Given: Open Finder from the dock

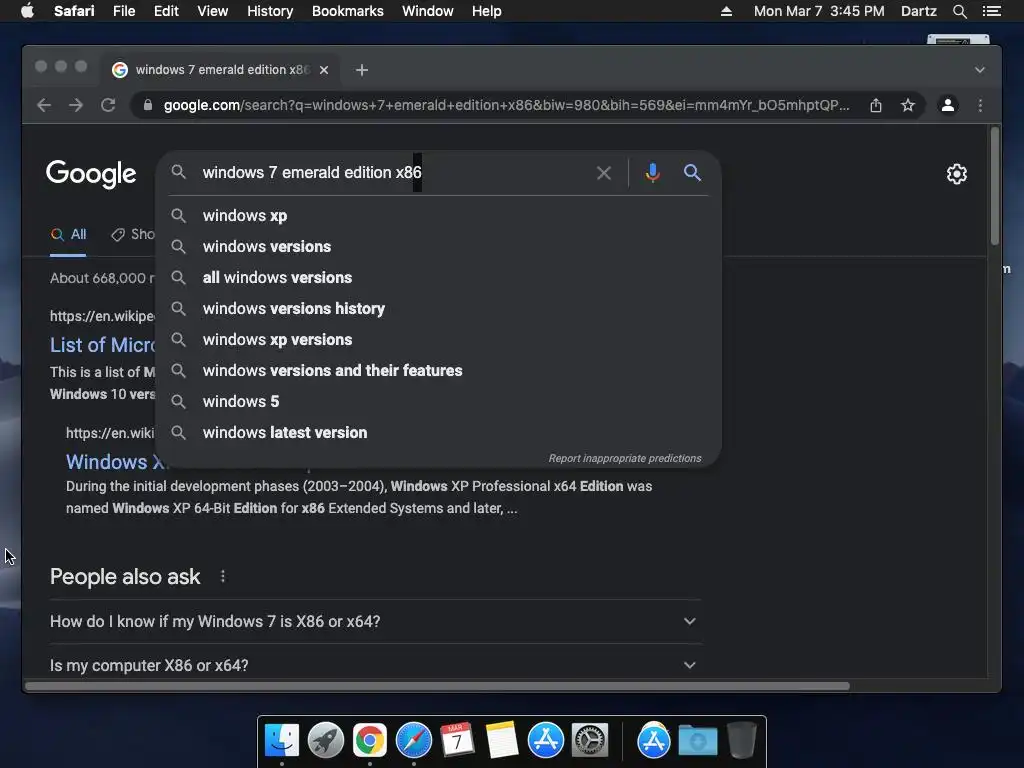Looking at the screenshot, I should click(x=282, y=740).
